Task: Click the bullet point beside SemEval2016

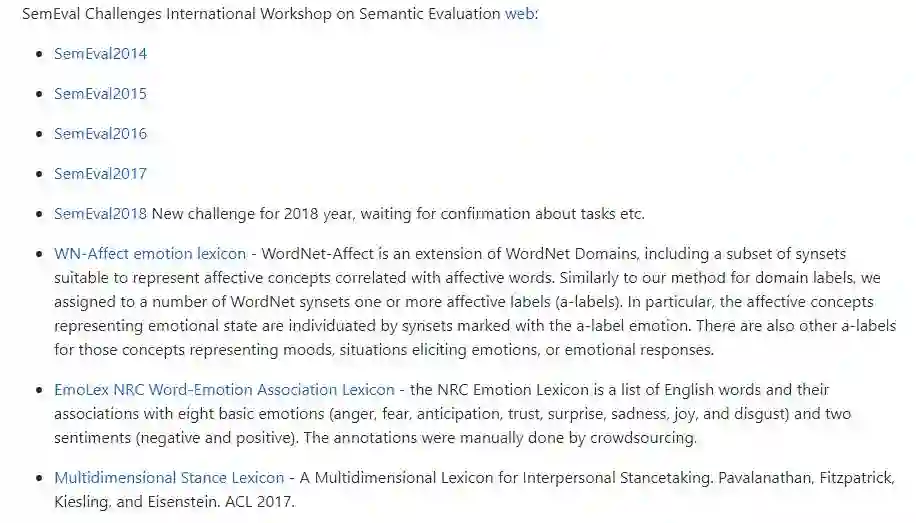Action: [39, 134]
